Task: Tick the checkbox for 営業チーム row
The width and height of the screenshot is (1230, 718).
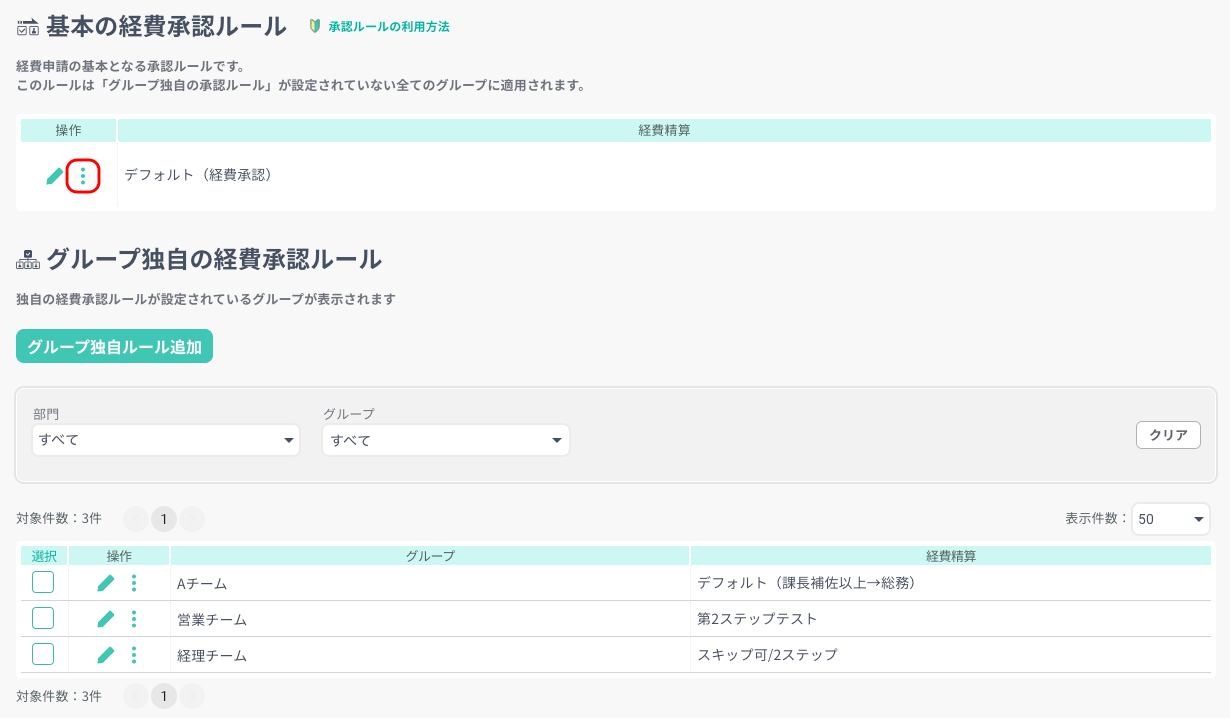Action: (43, 618)
